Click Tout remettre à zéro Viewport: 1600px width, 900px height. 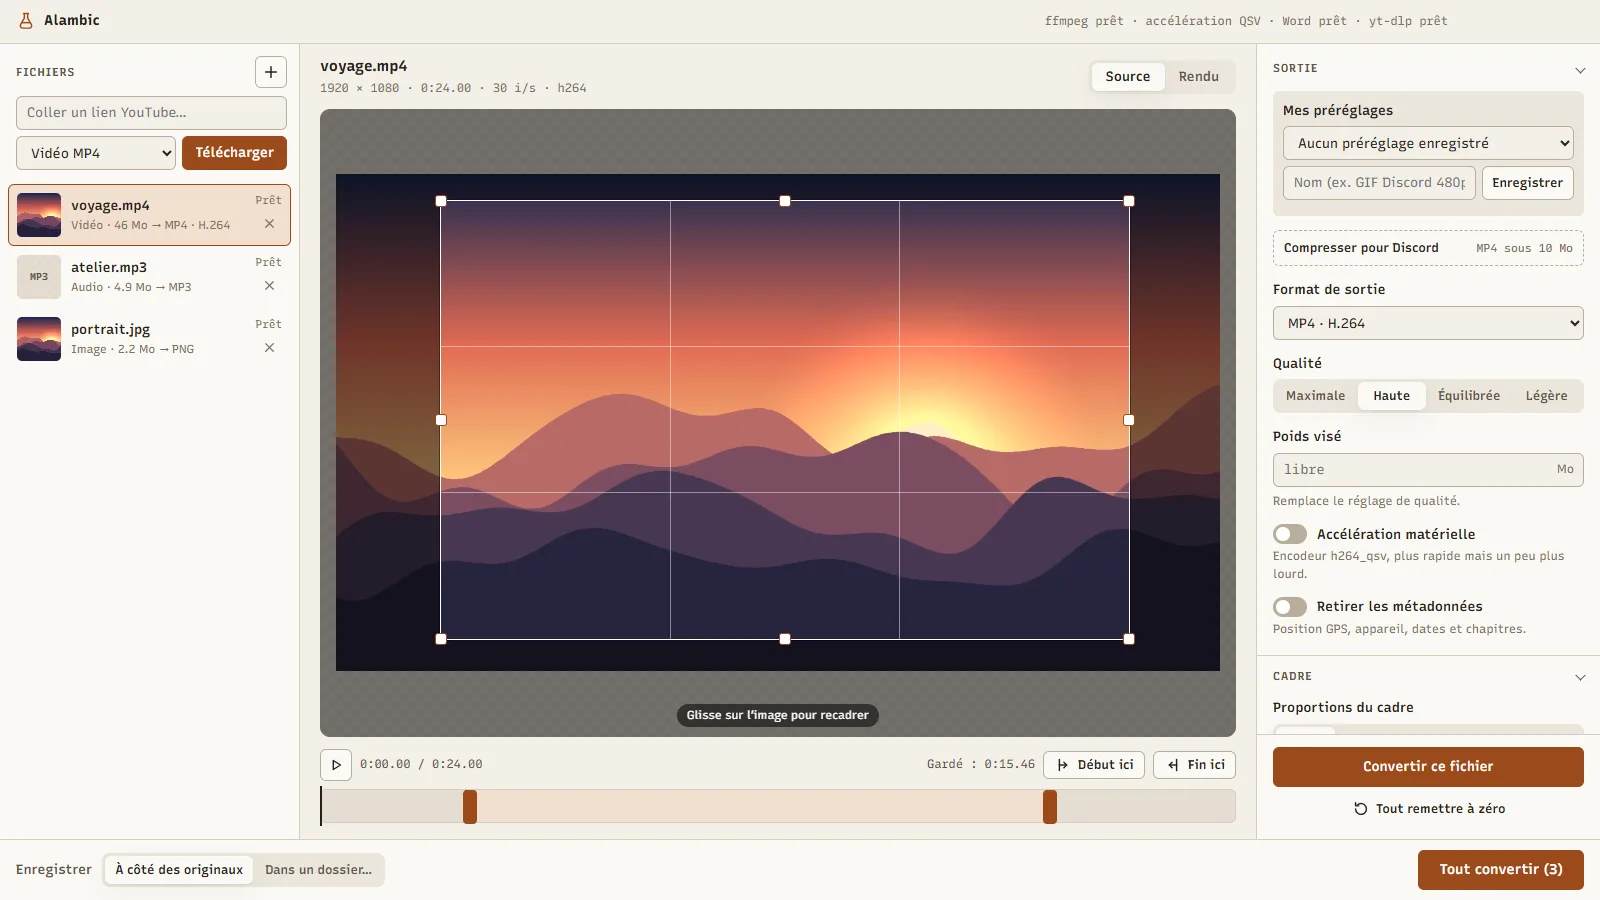pyautogui.click(x=1428, y=809)
